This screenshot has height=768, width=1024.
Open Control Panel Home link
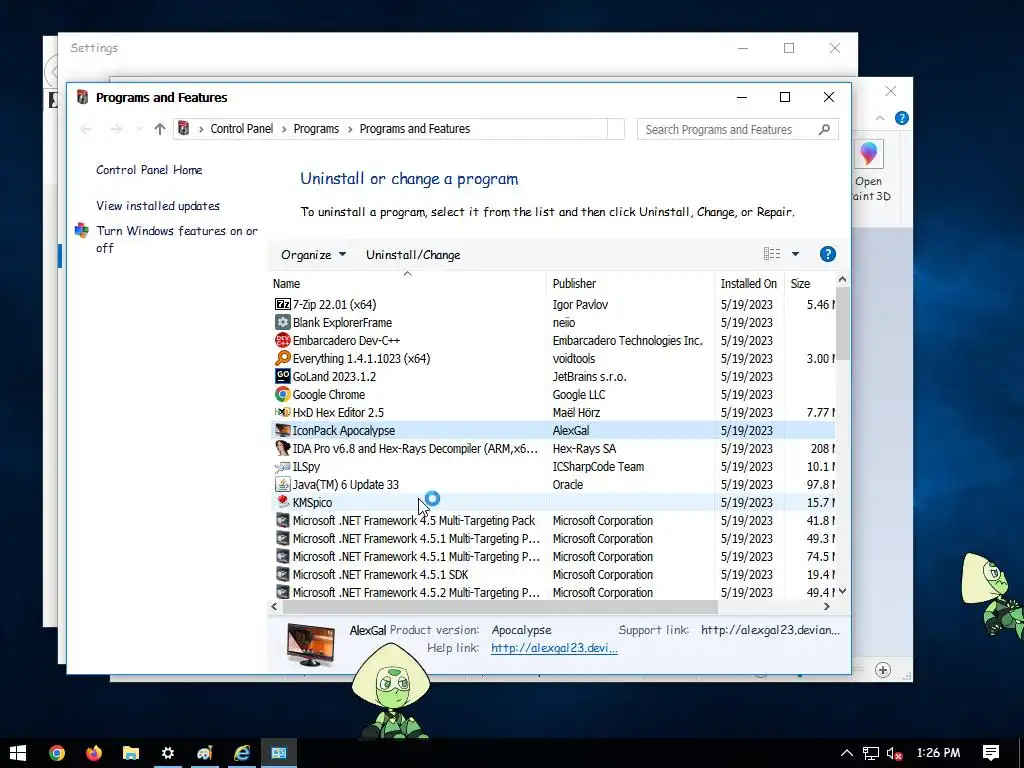[x=149, y=170]
